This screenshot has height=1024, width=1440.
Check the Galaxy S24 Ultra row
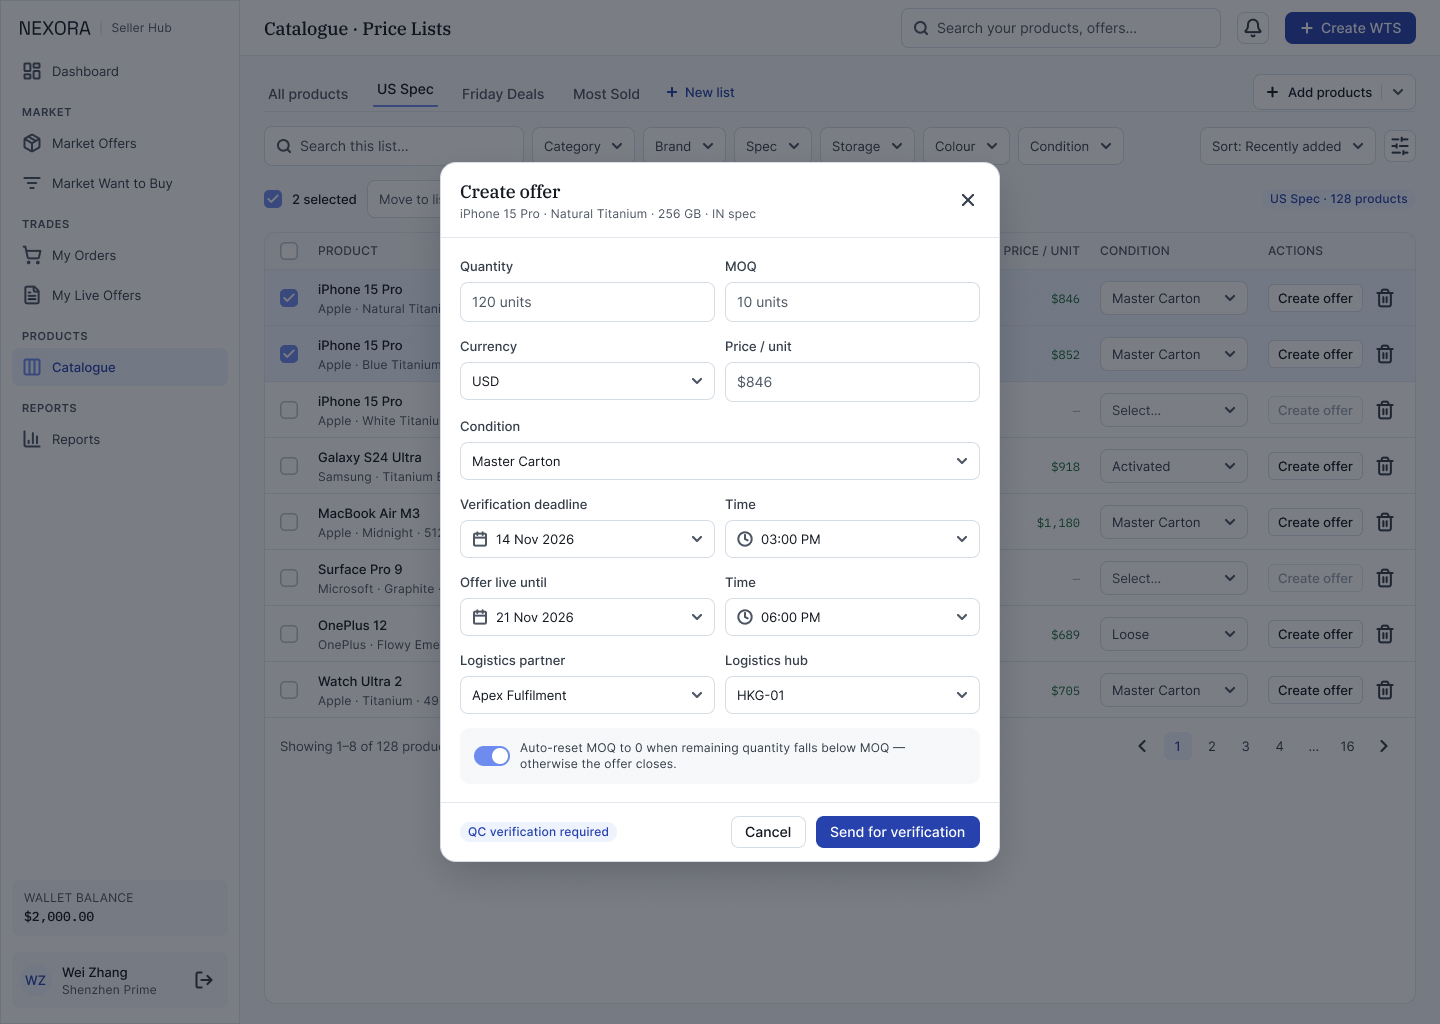coord(289,466)
